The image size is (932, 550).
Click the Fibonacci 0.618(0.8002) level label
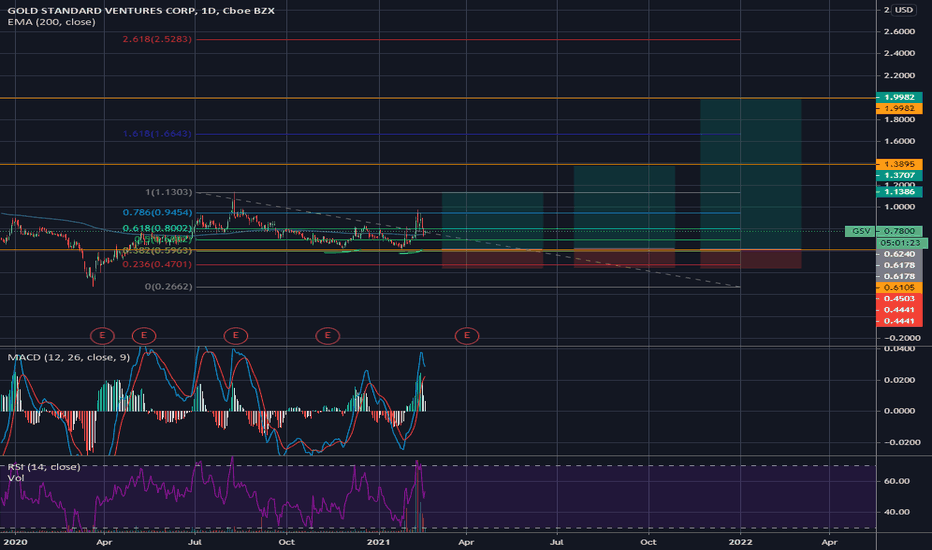click(158, 228)
